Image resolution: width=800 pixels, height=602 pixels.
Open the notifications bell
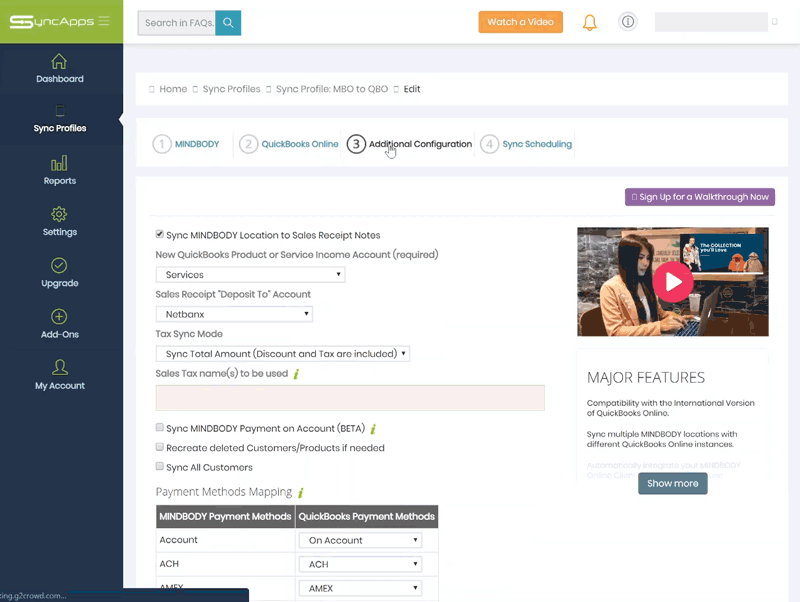[x=590, y=22]
